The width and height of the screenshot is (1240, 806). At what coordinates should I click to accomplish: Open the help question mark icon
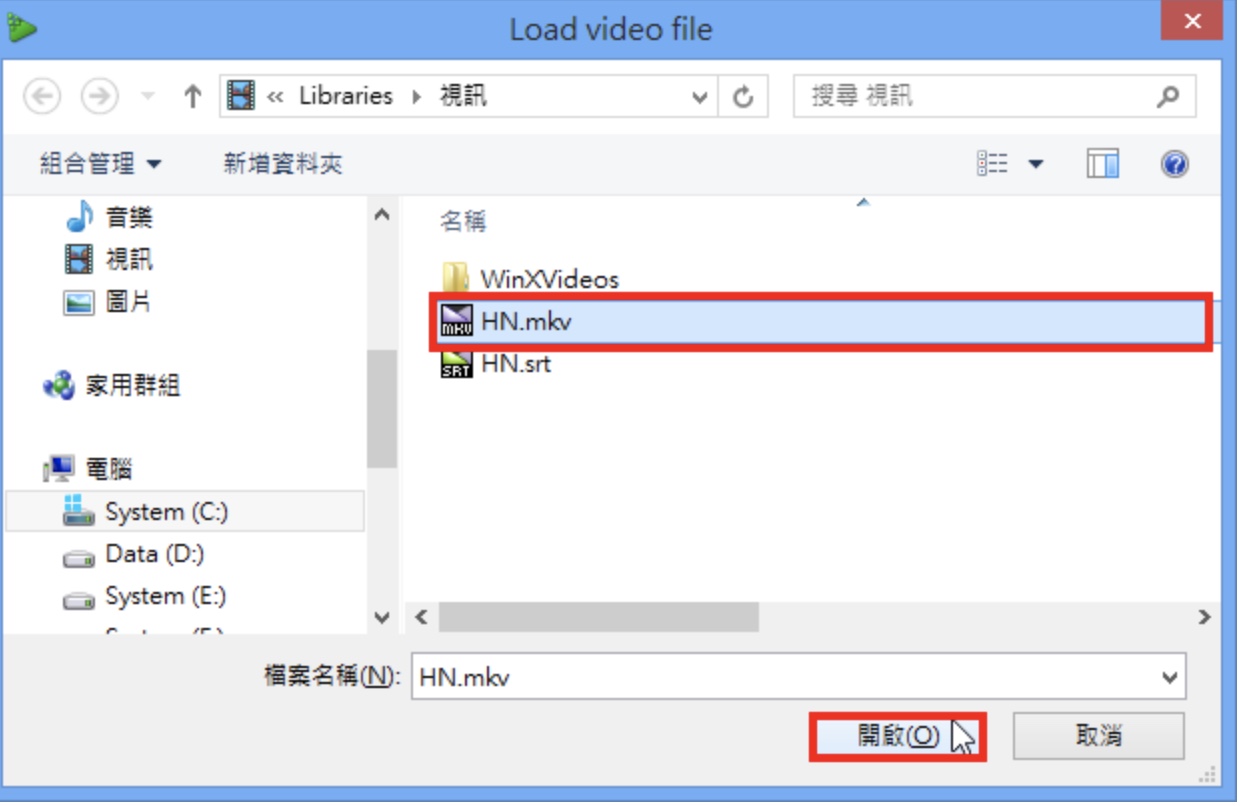(1174, 164)
